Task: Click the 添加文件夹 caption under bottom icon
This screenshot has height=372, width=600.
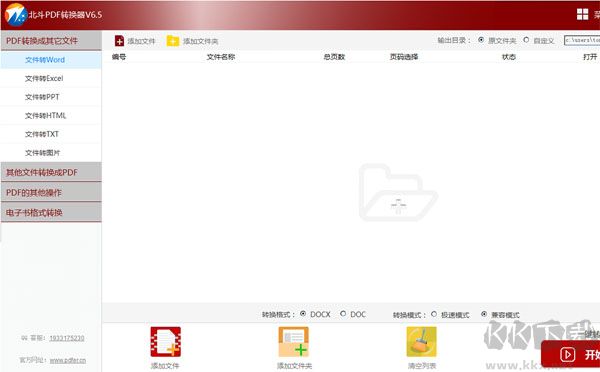Action: coord(294,365)
